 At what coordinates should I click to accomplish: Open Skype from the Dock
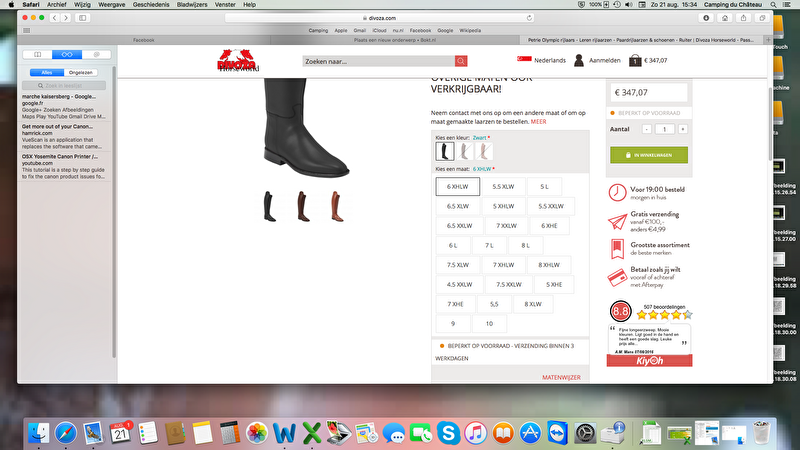pyautogui.click(x=446, y=433)
